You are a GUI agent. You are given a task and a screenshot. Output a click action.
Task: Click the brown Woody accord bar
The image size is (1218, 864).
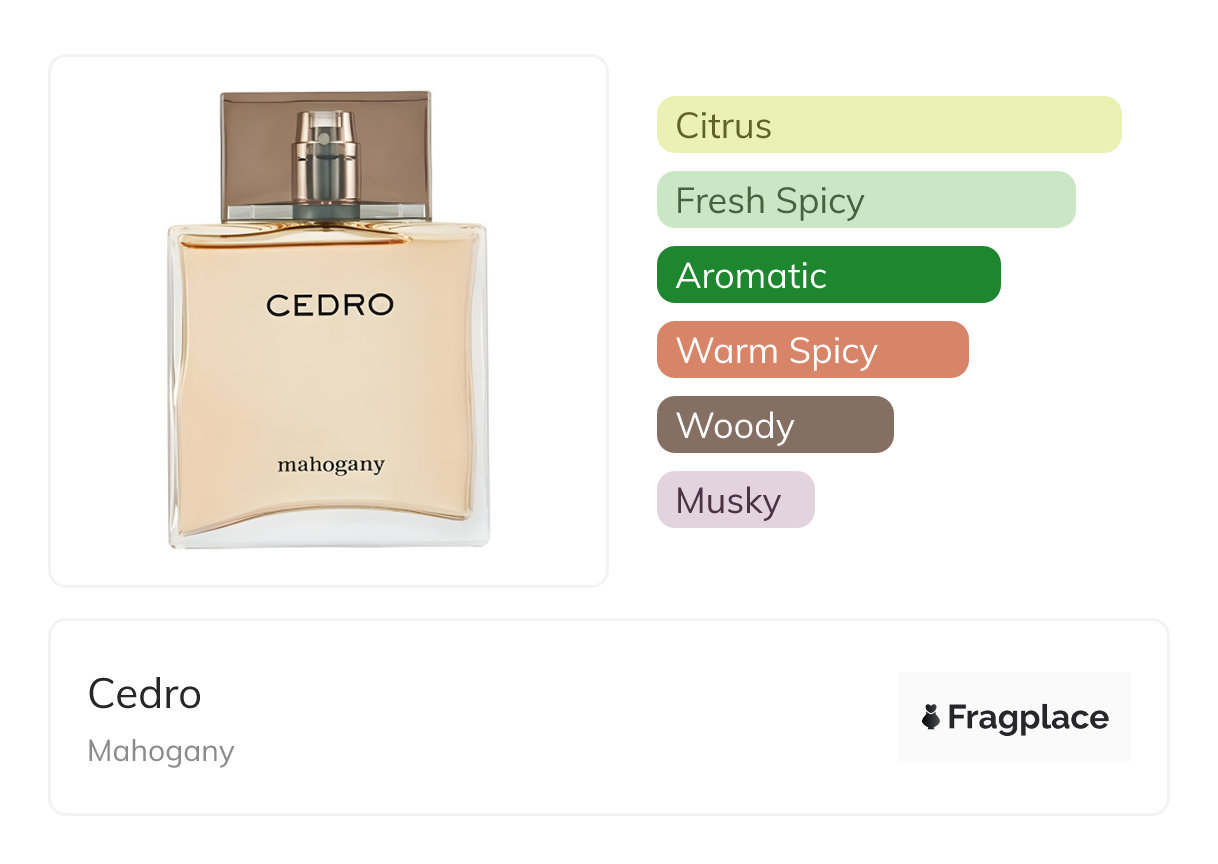pyautogui.click(x=774, y=425)
